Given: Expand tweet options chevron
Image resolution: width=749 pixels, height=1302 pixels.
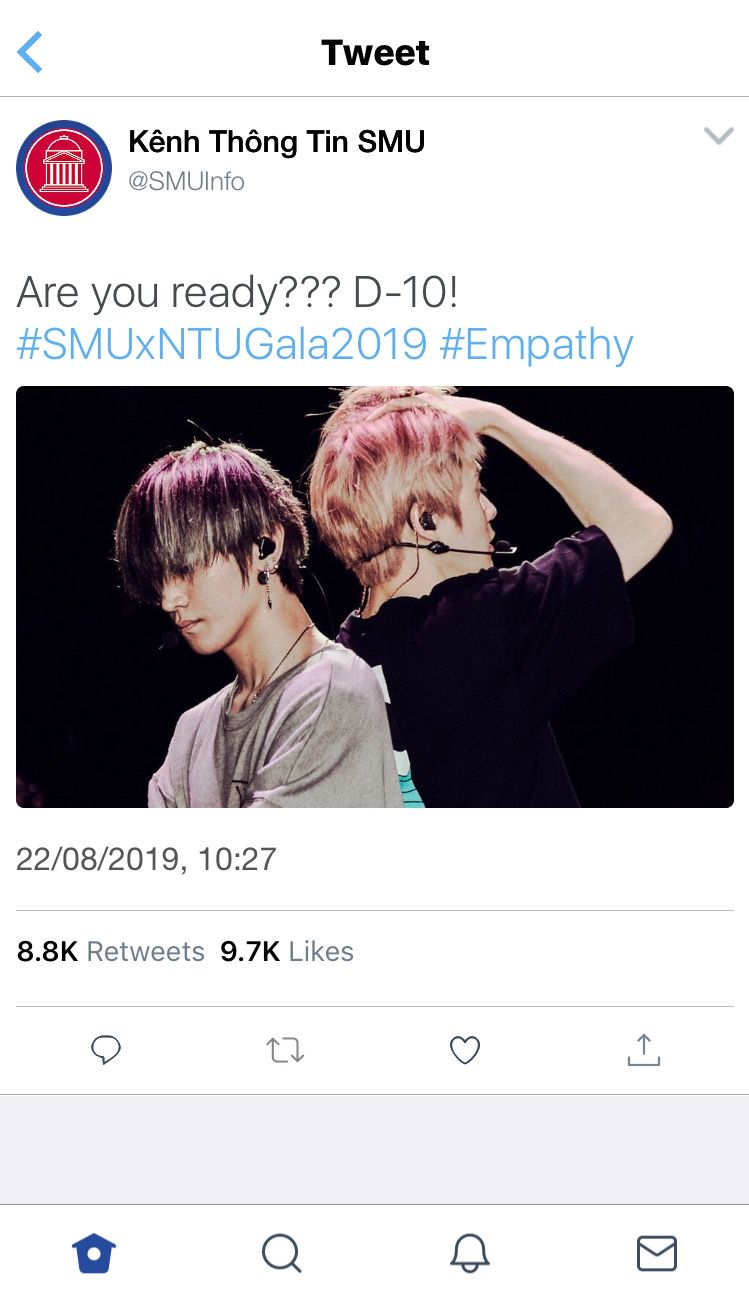Looking at the screenshot, I should 719,137.
